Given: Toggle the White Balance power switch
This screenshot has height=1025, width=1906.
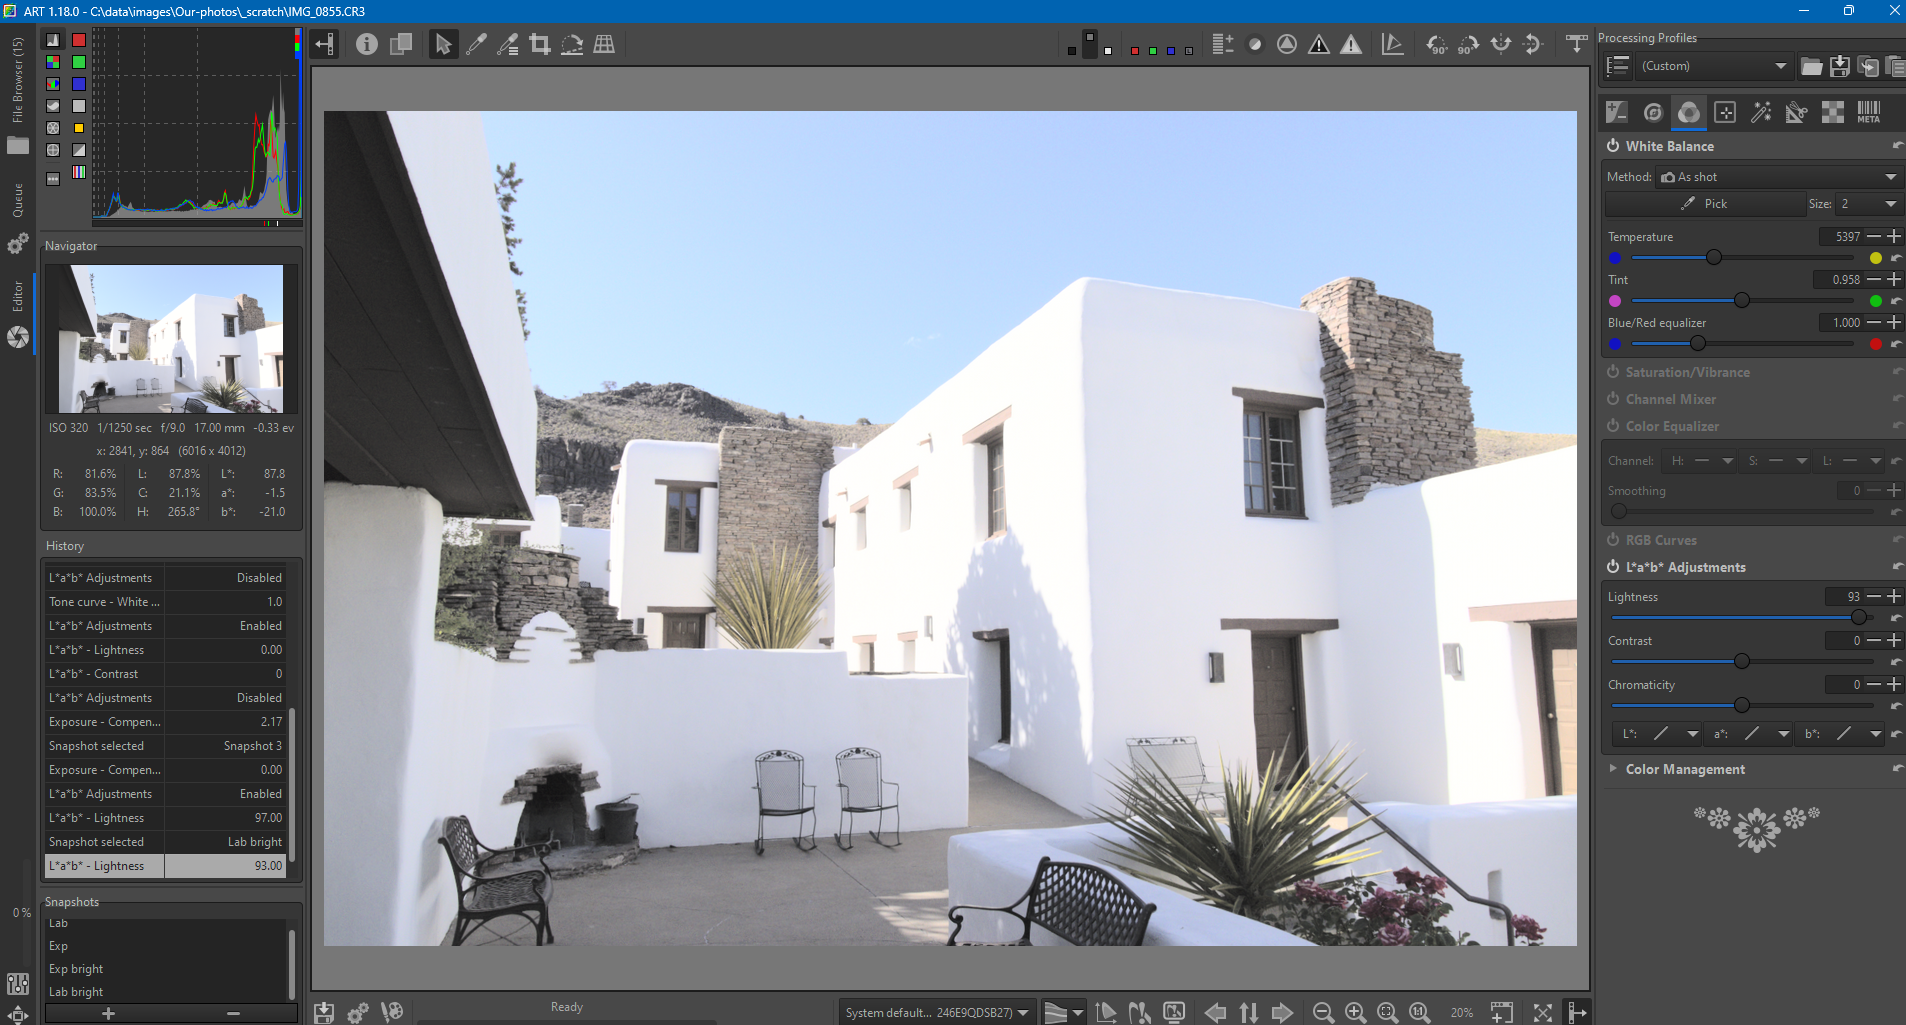Looking at the screenshot, I should (1613, 146).
